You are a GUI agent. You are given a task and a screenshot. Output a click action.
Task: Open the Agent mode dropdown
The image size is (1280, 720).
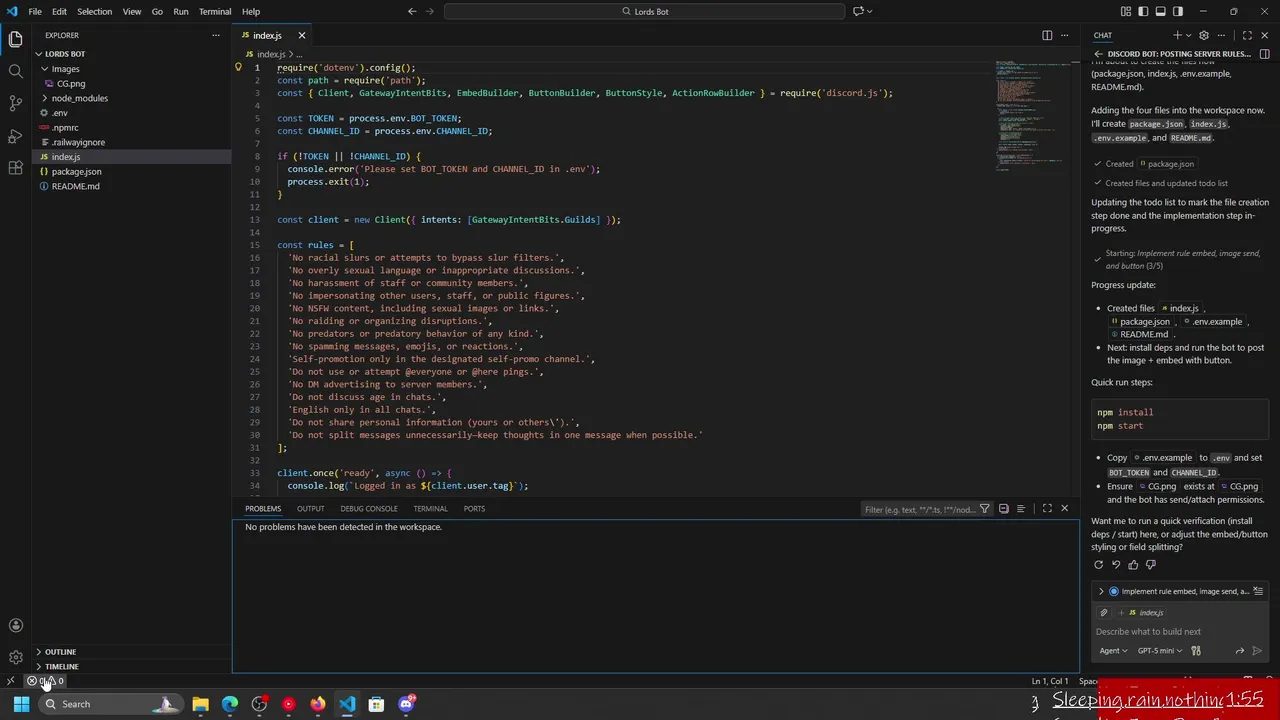pos(1113,651)
